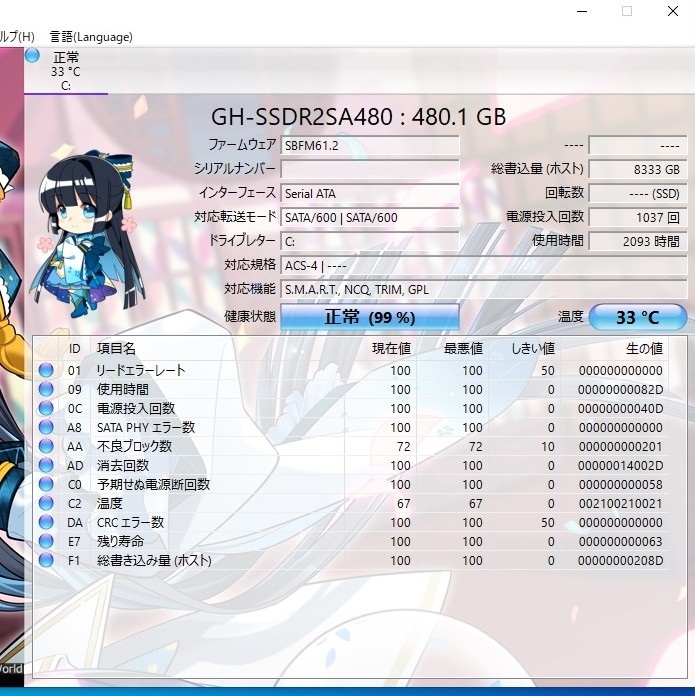Click the total host writes value 8333 GB

pyautogui.click(x=638, y=170)
